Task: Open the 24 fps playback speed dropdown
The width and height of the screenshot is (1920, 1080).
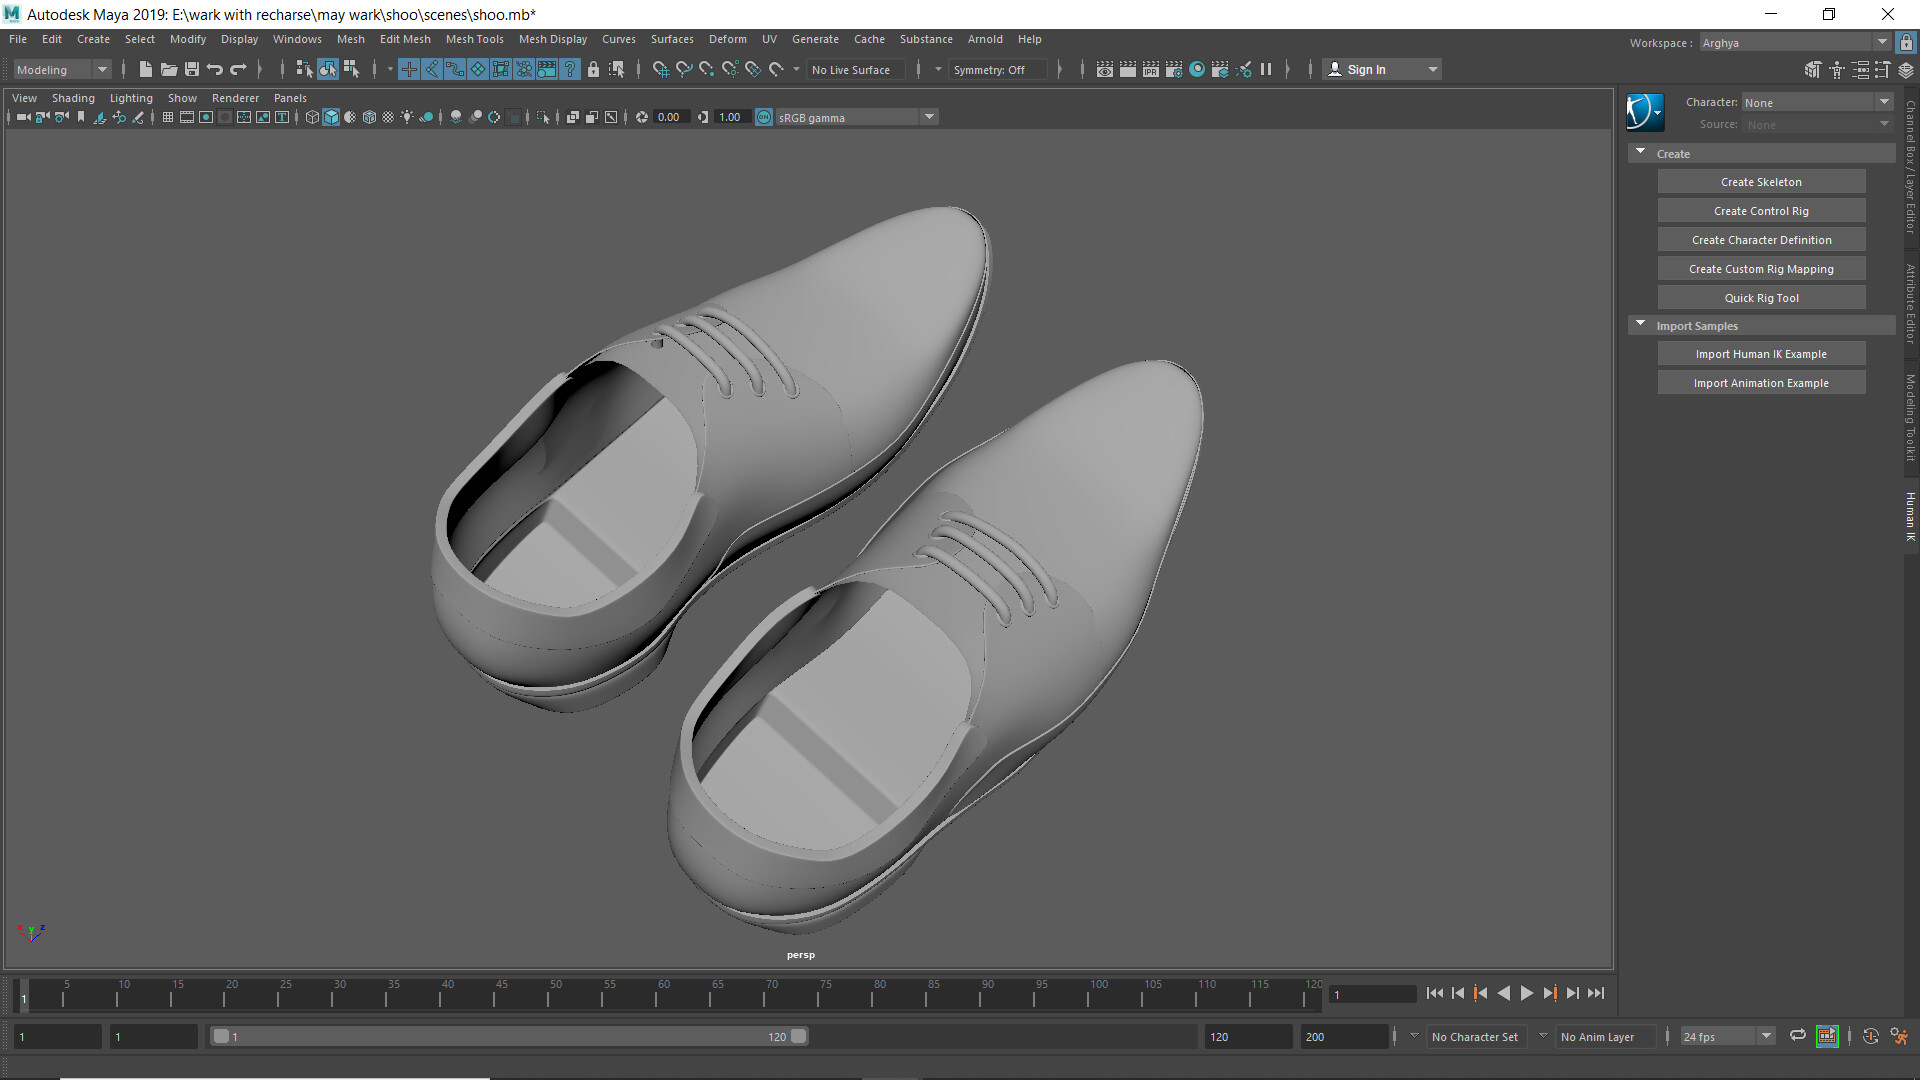Action: pyautogui.click(x=1766, y=1036)
